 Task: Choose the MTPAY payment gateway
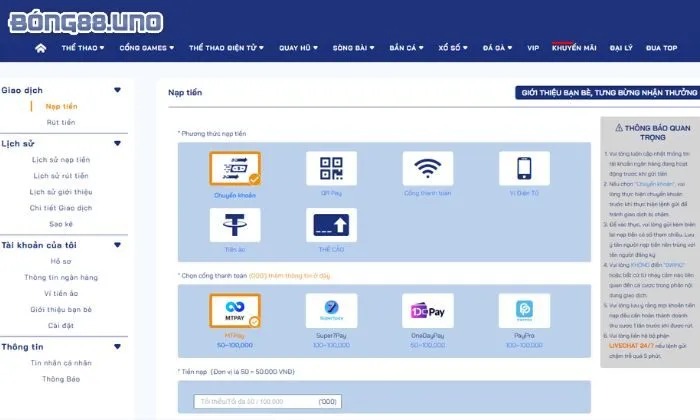235,311
